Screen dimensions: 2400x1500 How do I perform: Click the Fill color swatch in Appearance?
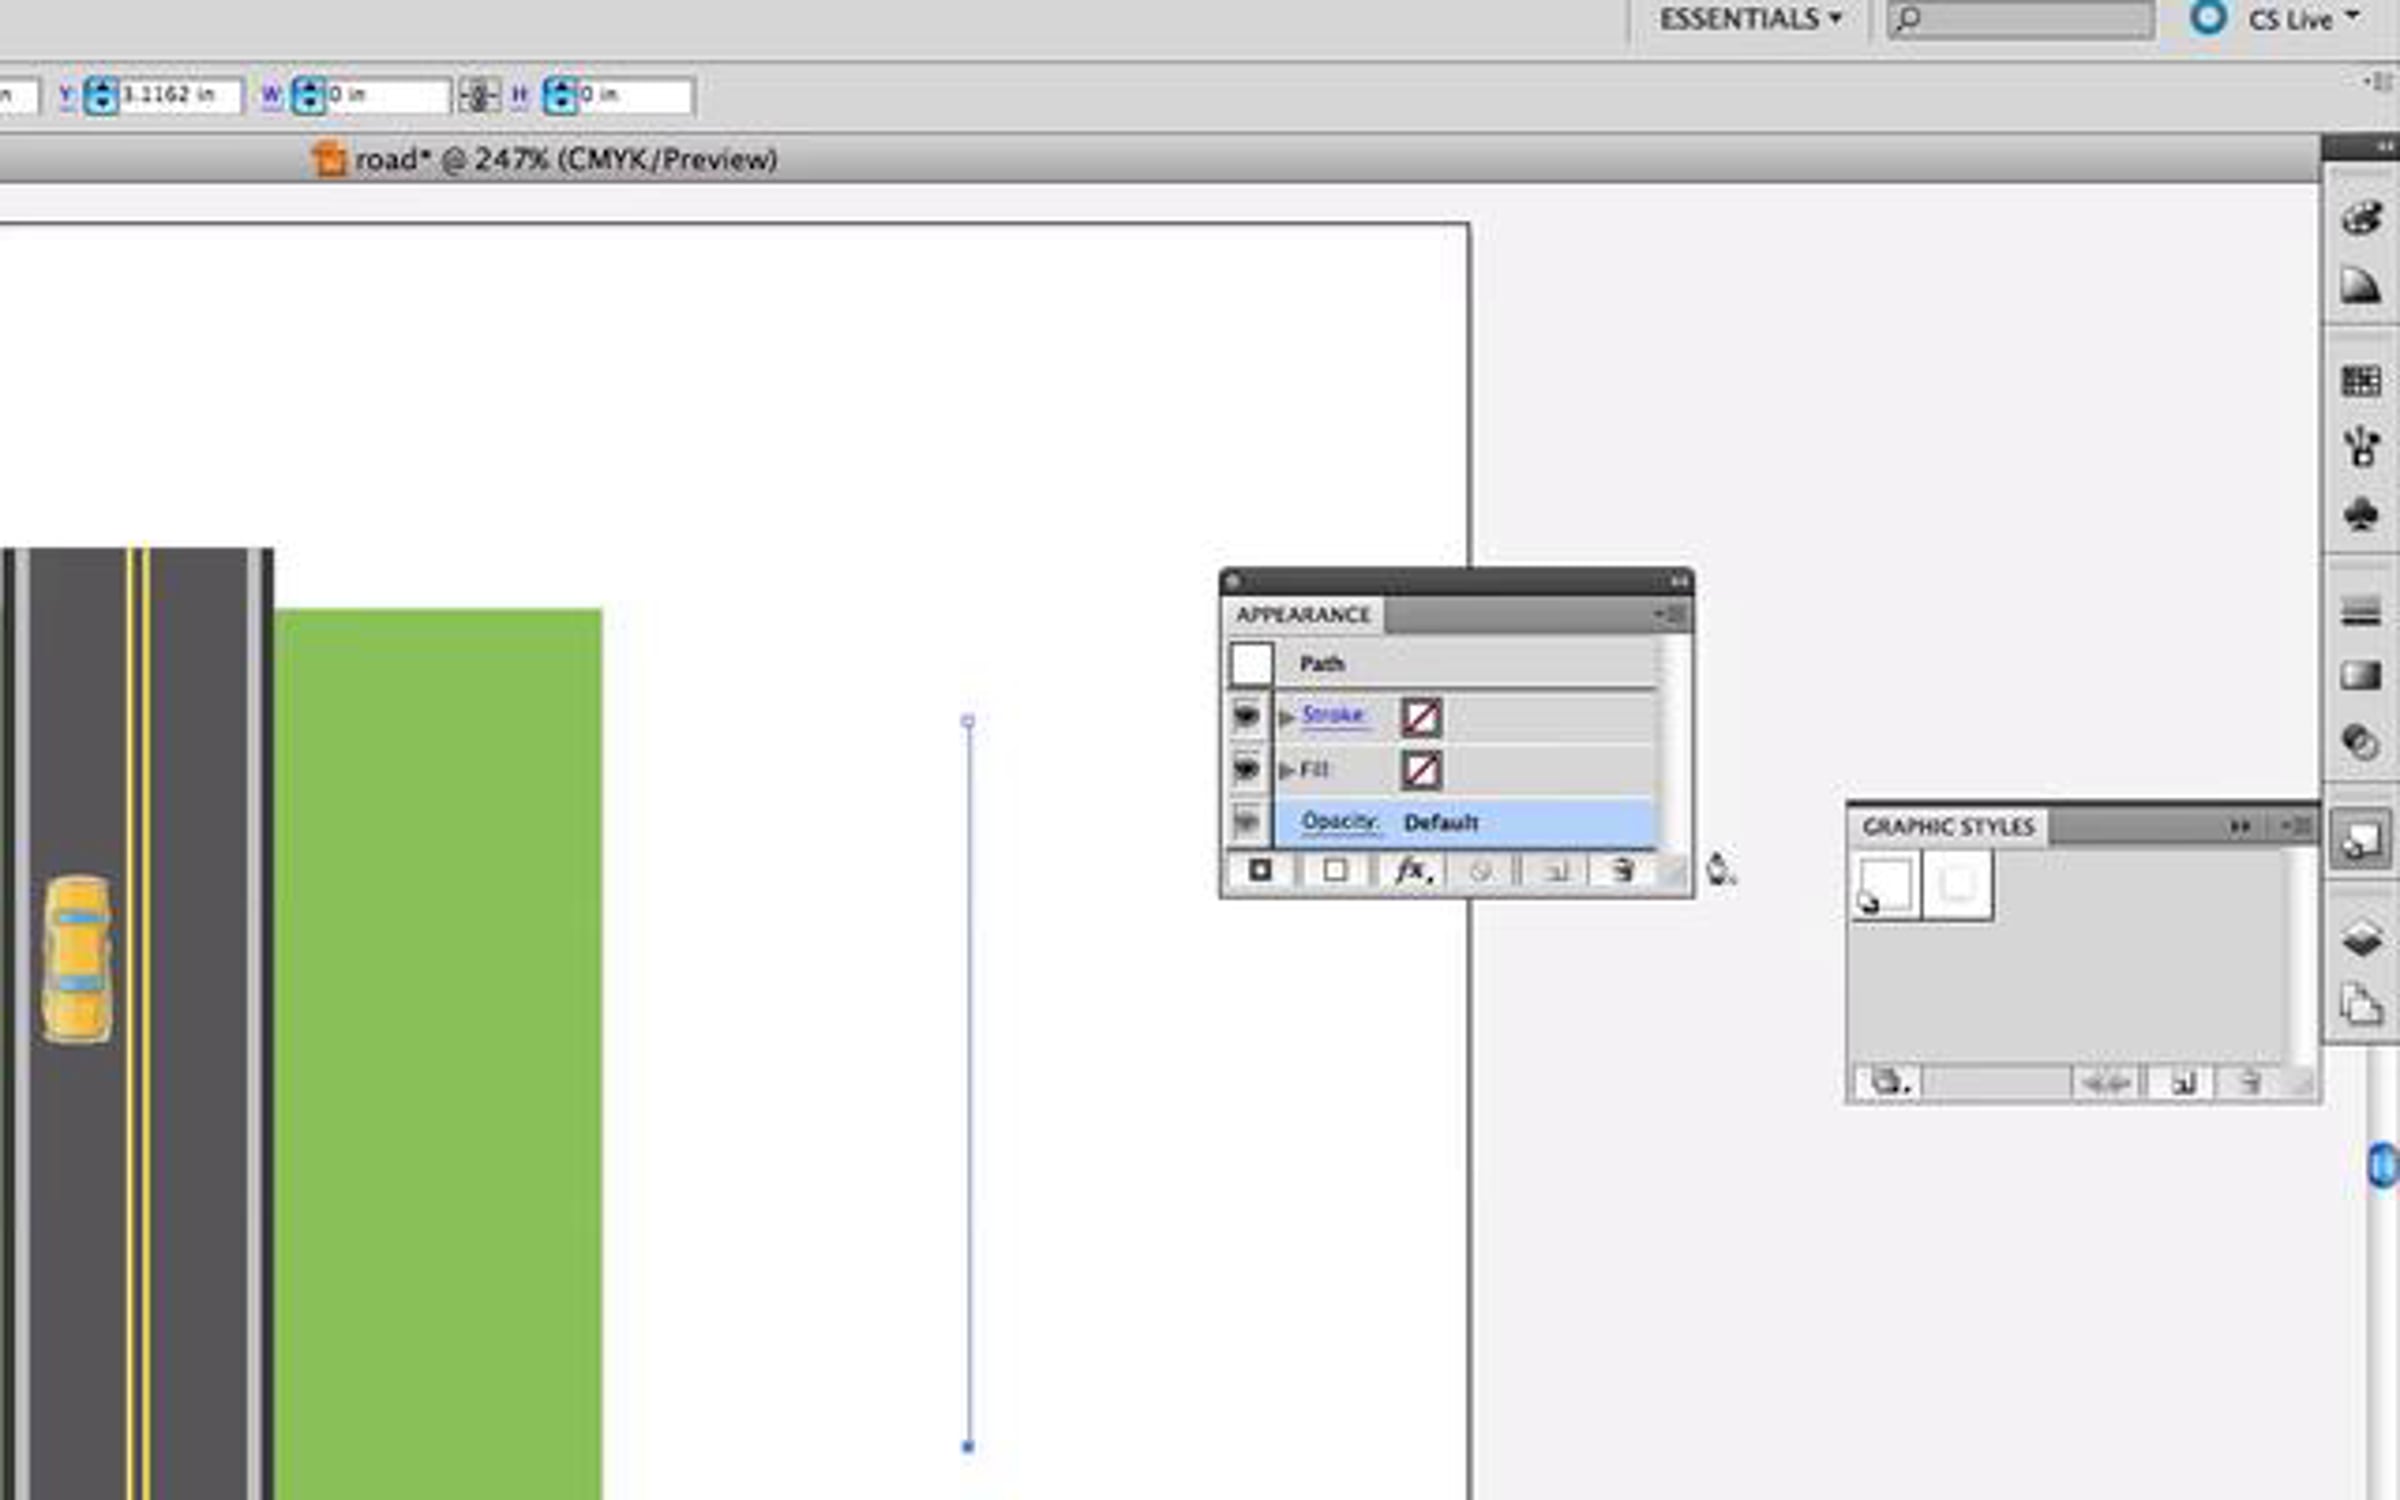tap(1421, 770)
